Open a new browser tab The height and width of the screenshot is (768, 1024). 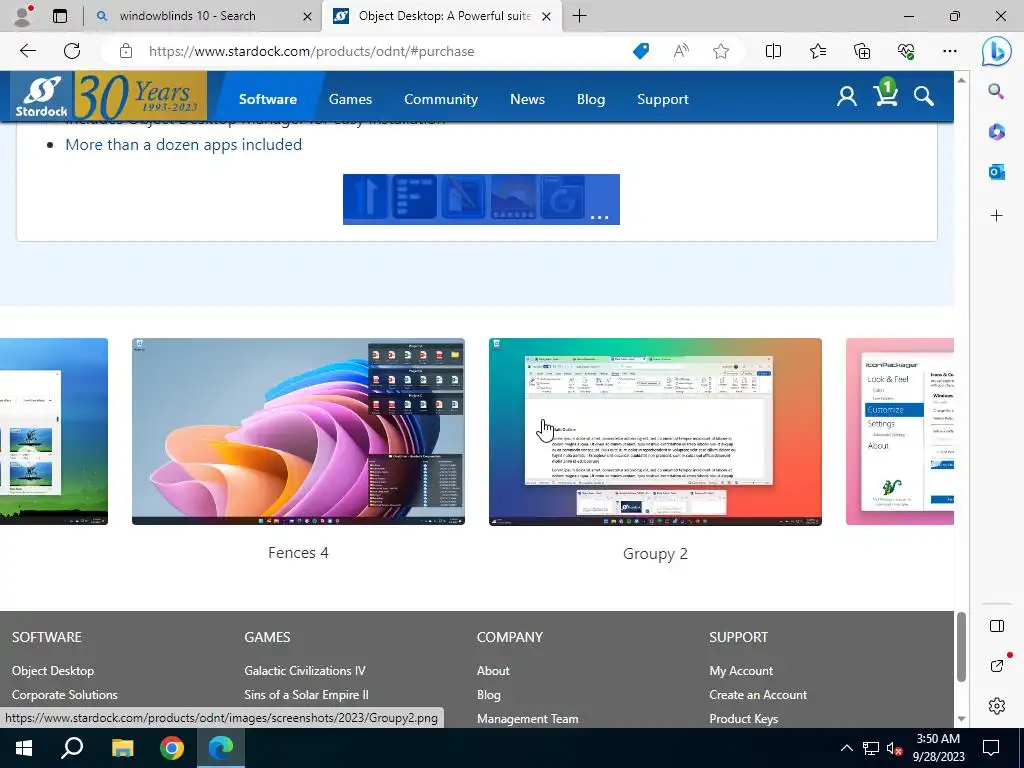coord(579,16)
